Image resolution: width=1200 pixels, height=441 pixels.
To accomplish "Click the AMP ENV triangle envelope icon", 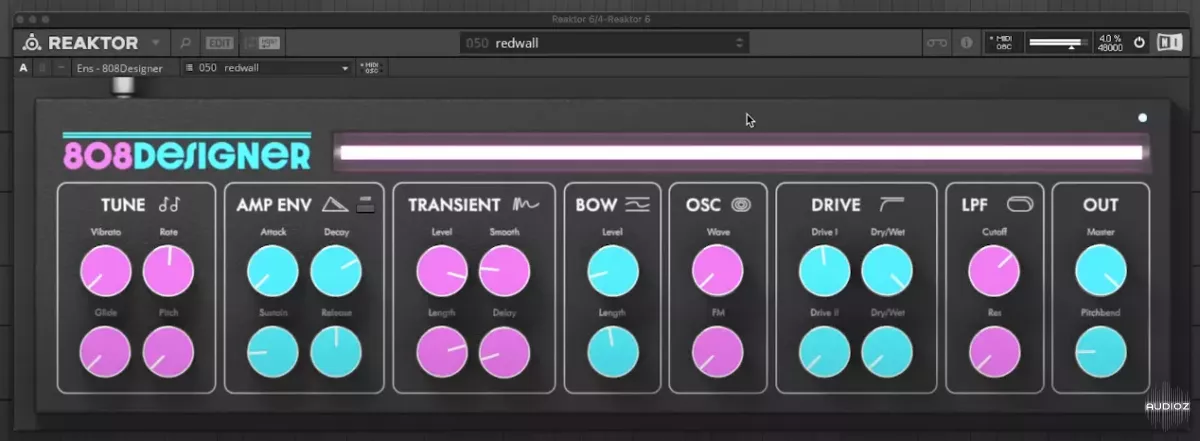I will [335, 205].
